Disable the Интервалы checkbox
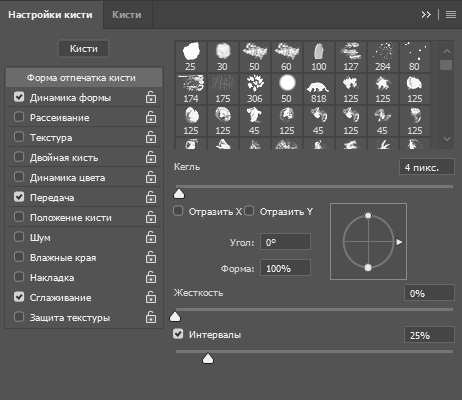 (178, 334)
